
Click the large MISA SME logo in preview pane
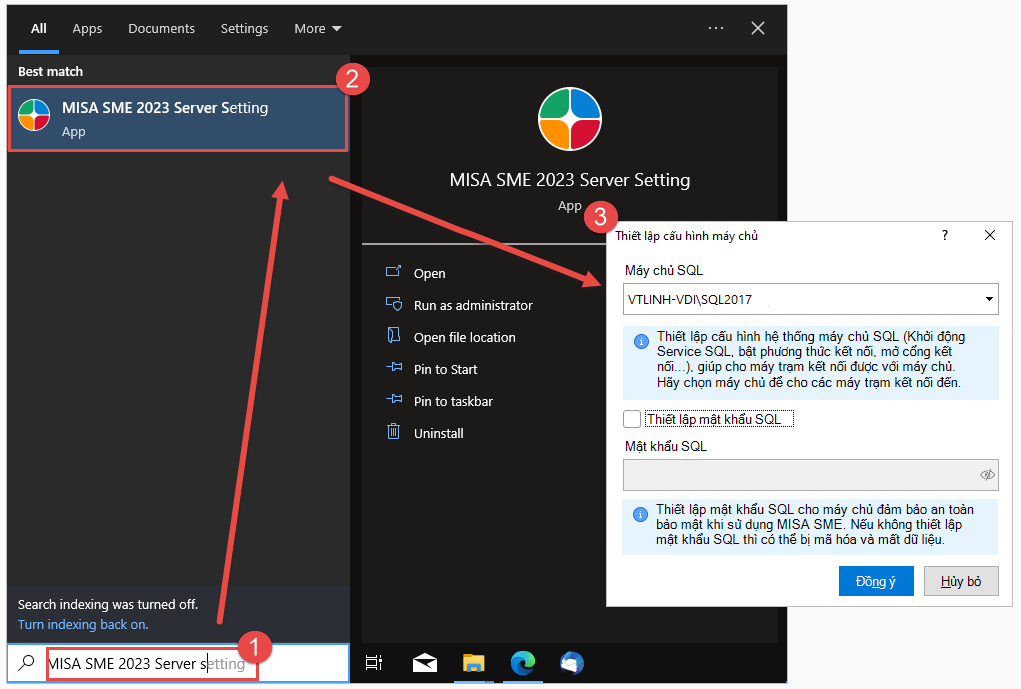point(569,119)
